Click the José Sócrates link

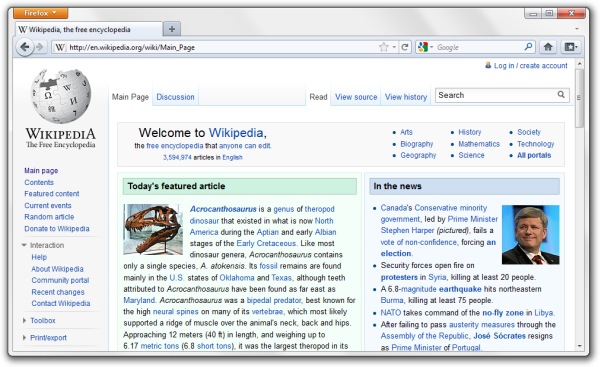pos(499,336)
